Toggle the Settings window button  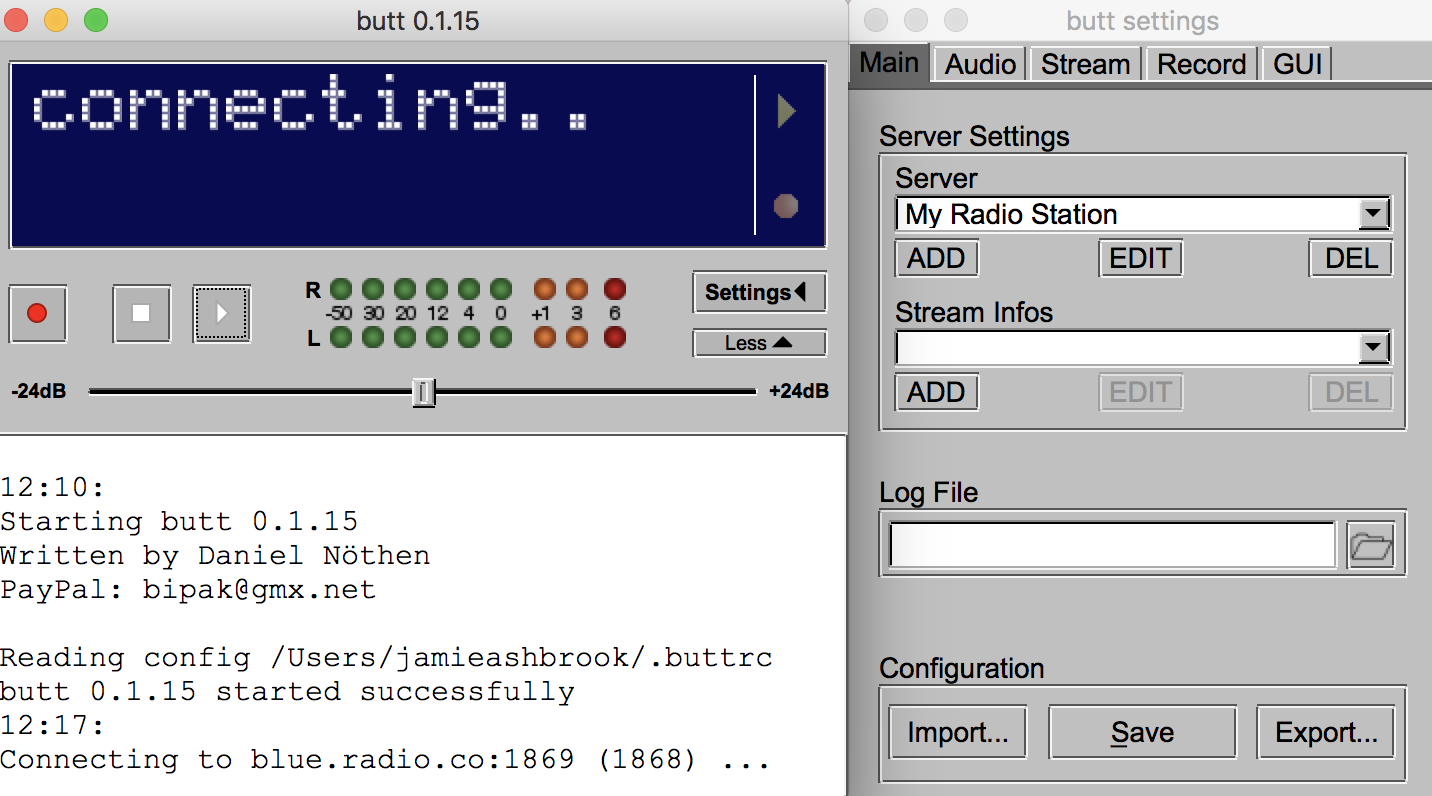point(759,293)
